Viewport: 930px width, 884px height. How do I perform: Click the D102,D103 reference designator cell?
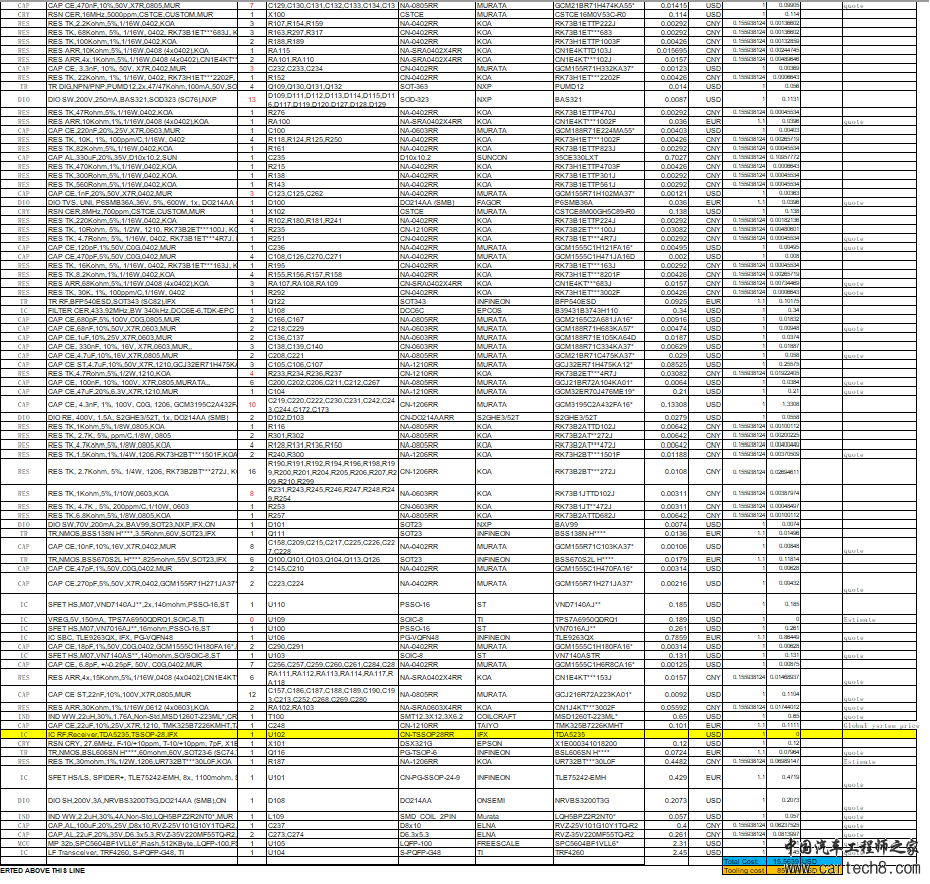(332, 418)
